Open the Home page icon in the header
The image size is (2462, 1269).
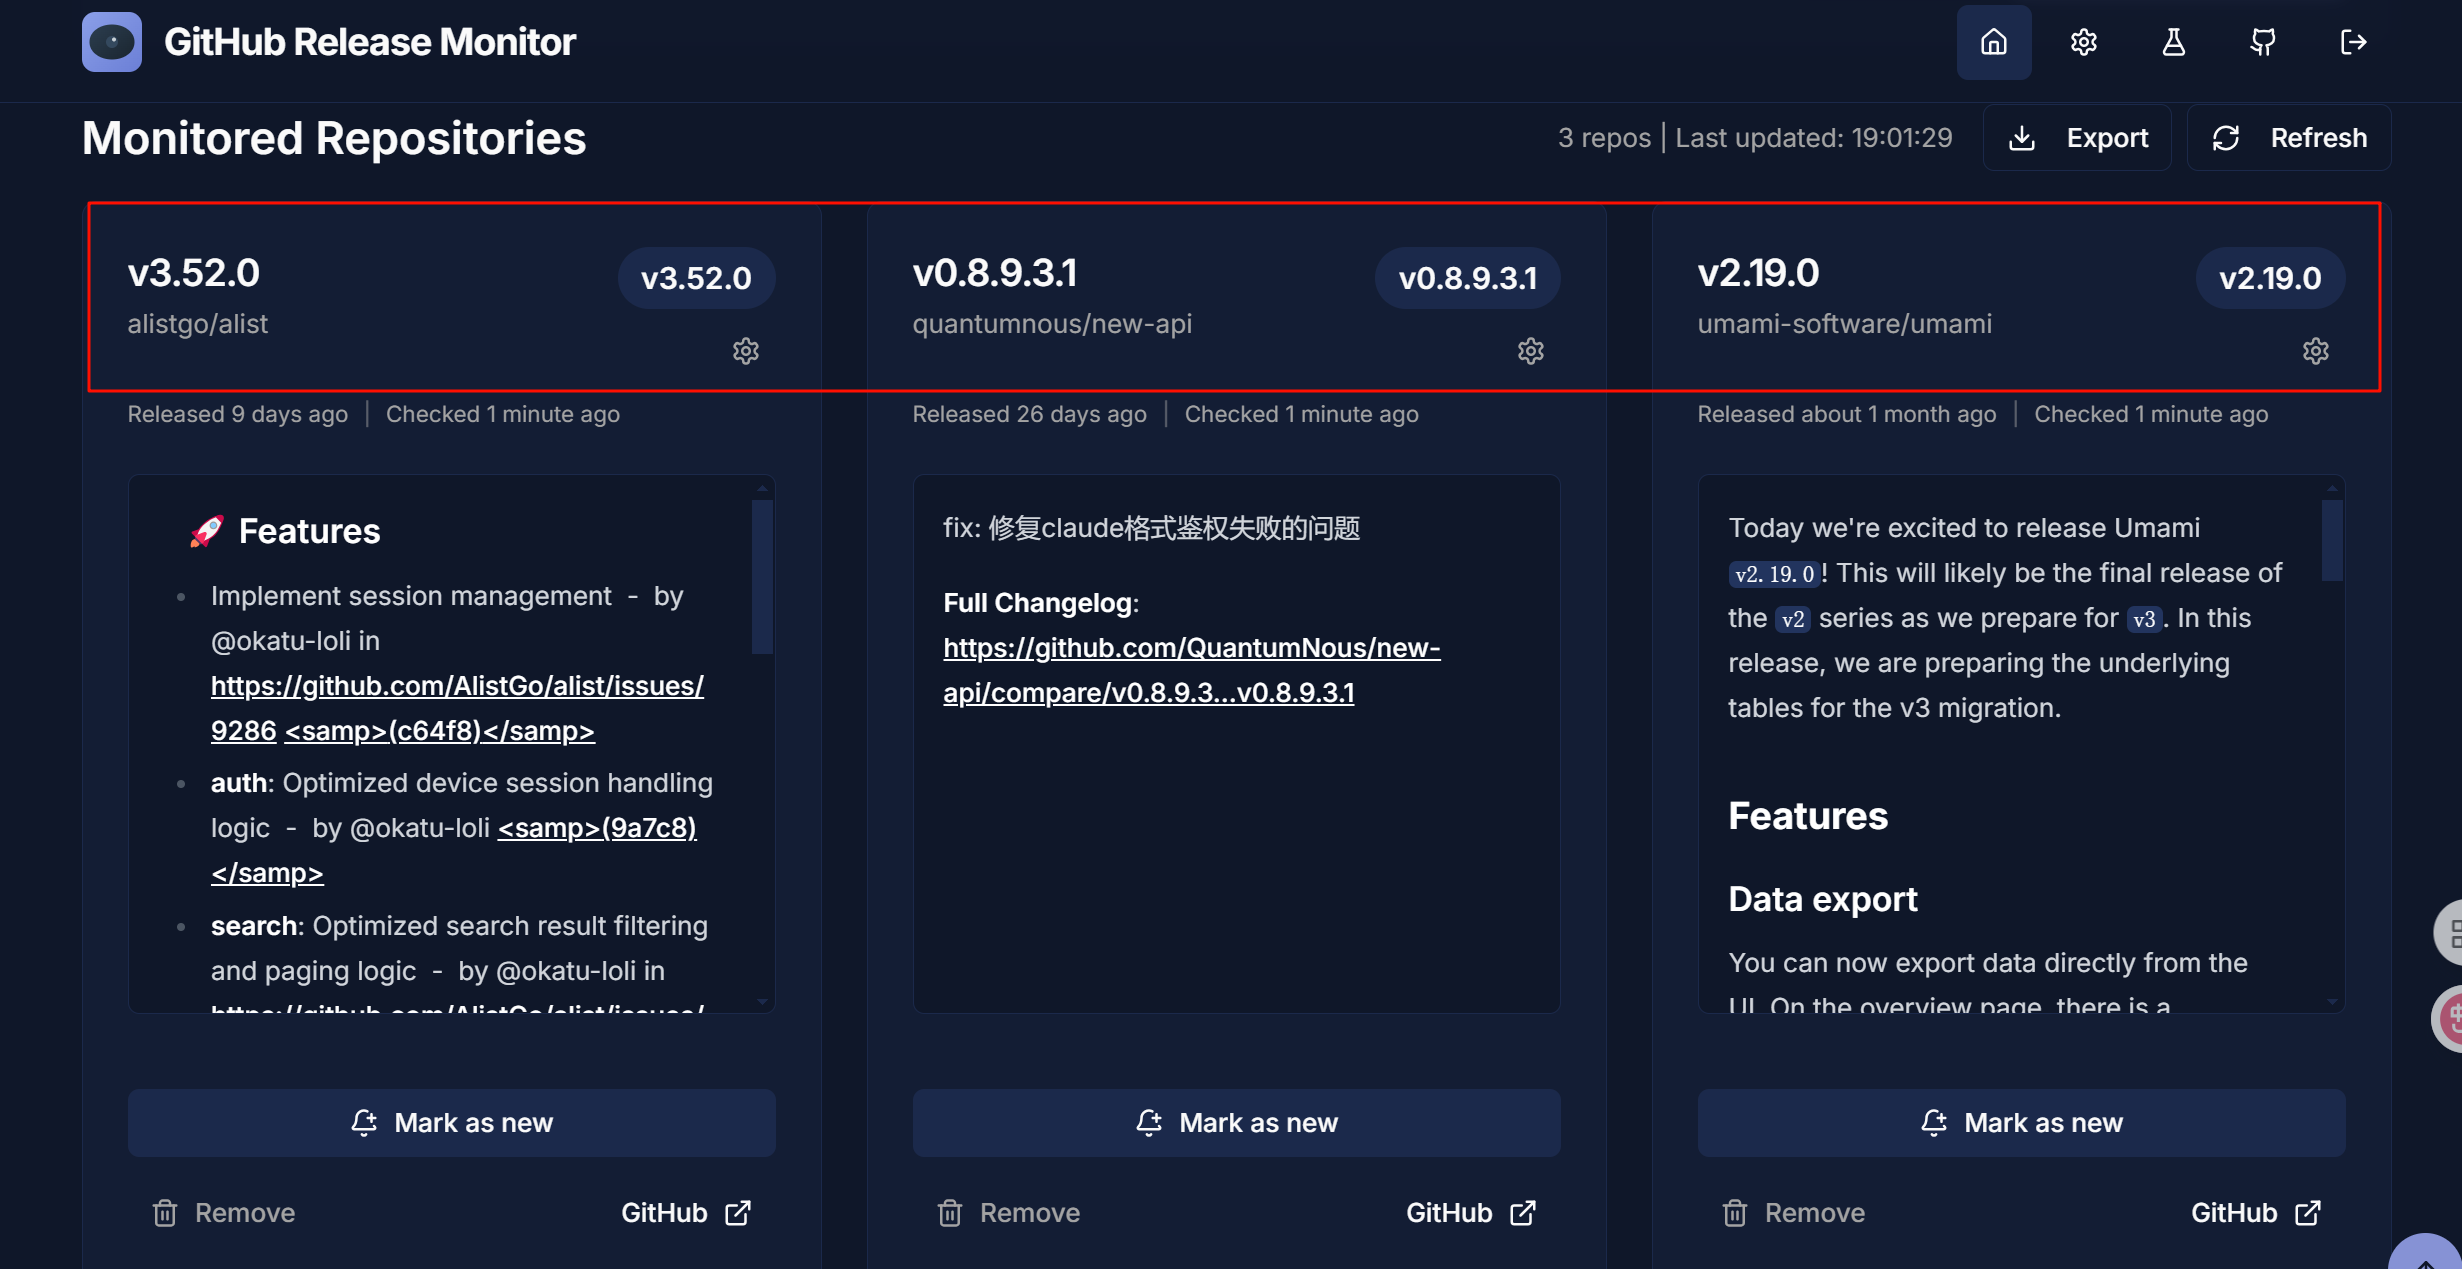(x=1994, y=42)
